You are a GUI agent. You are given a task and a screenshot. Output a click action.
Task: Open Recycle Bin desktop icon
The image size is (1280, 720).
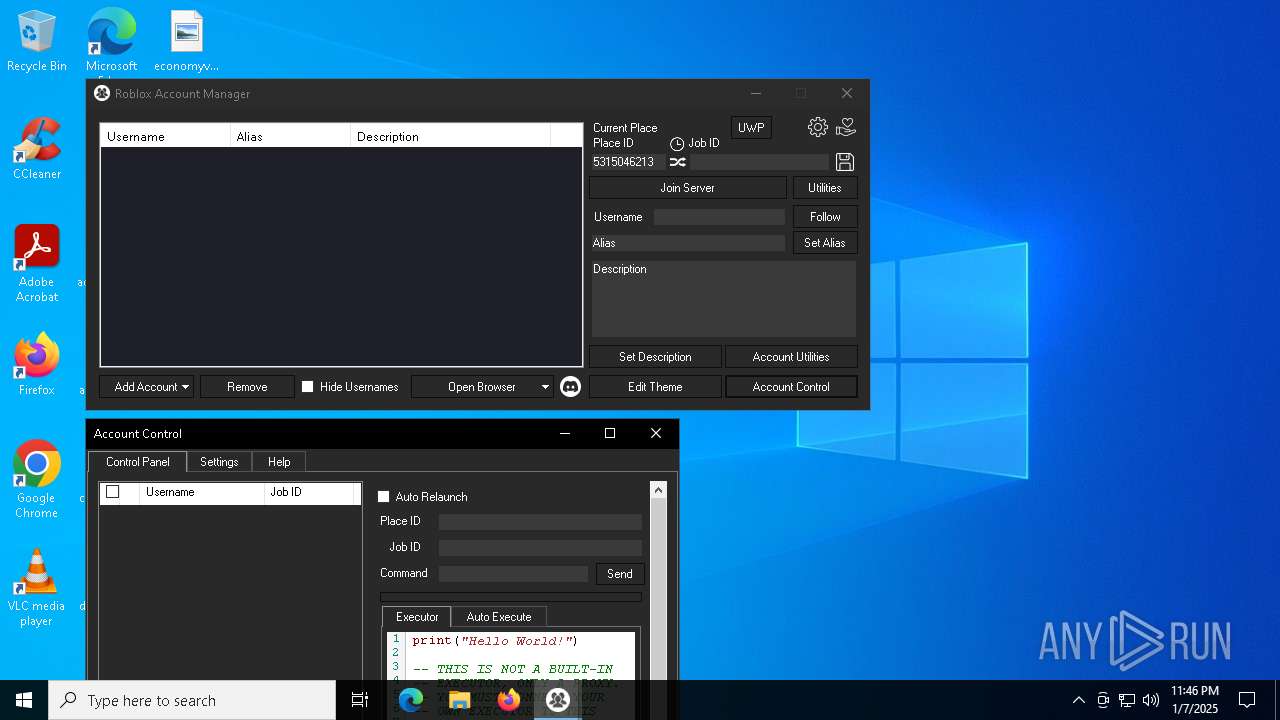pos(37,42)
